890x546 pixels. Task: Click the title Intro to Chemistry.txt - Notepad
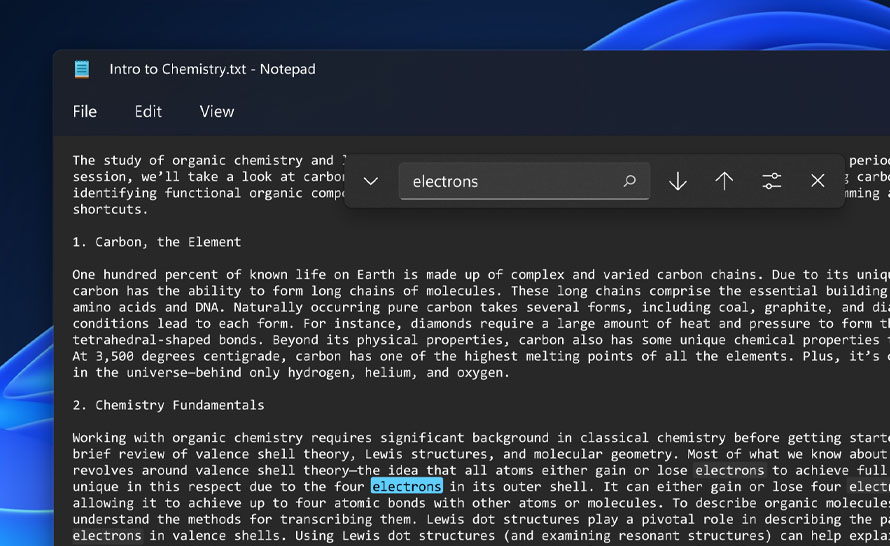pos(212,69)
